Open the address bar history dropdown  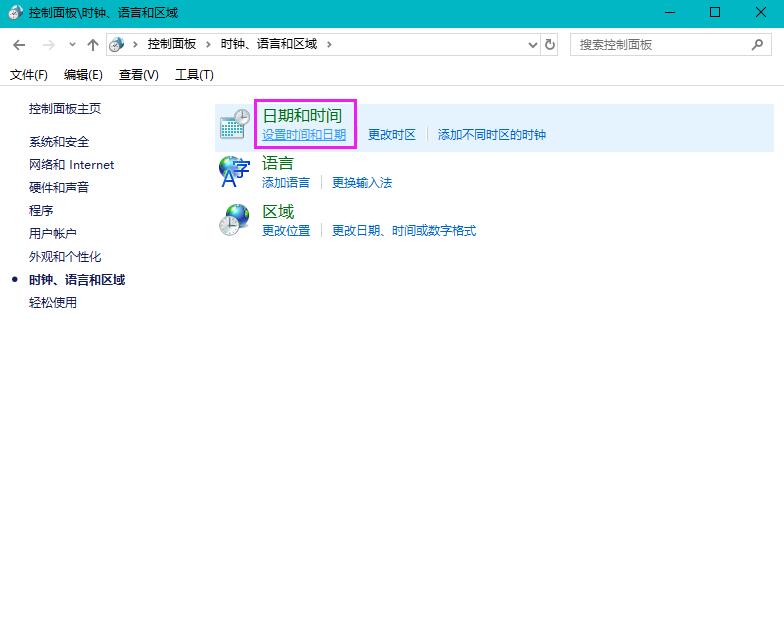pyautogui.click(x=532, y=45)
